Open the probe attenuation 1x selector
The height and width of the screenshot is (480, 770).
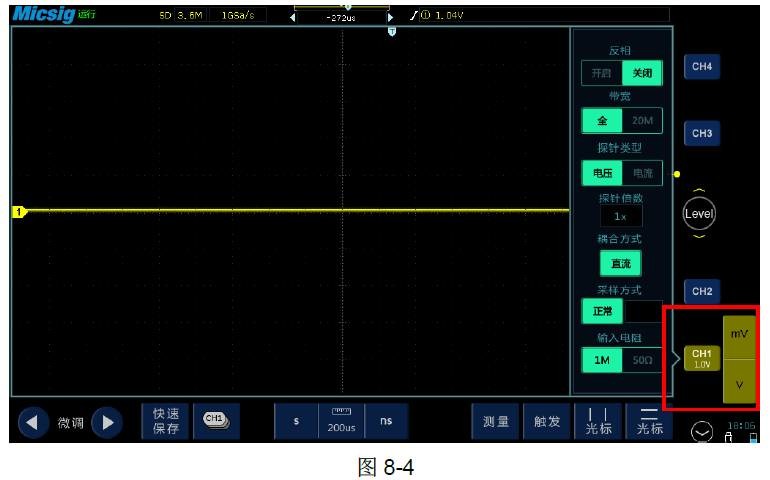621,216
